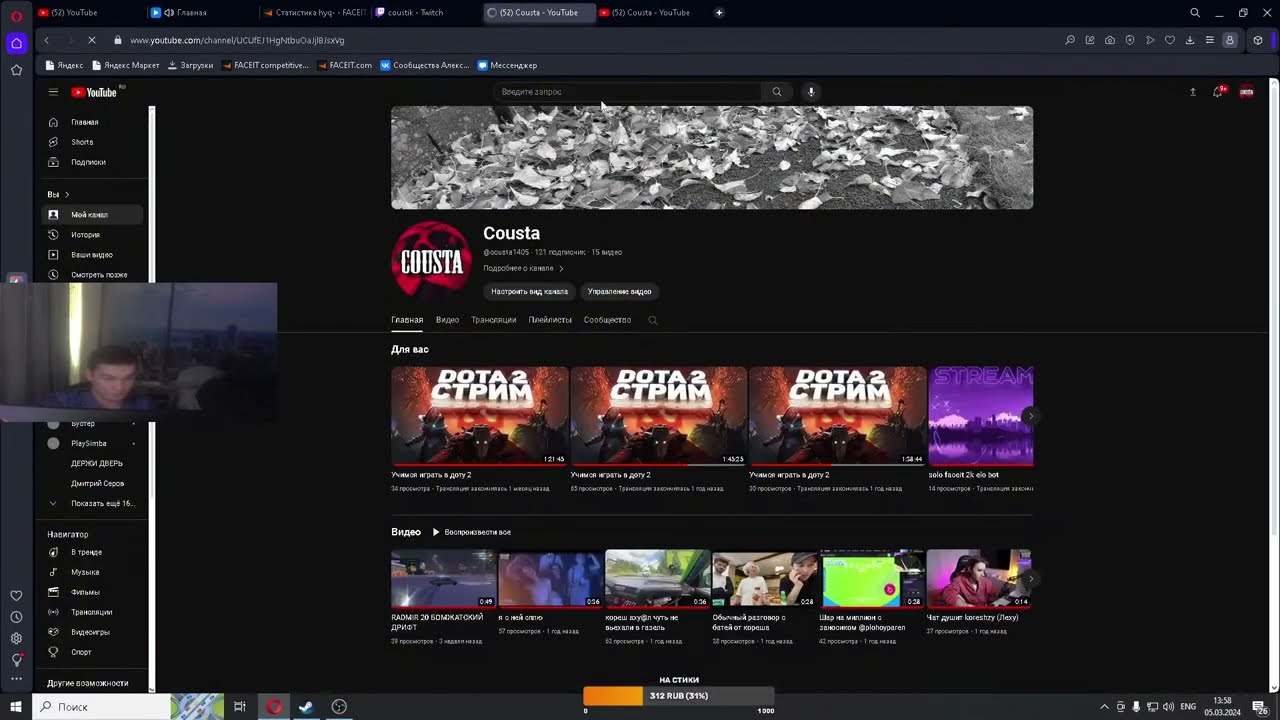
Task: Show hidden system tray icons
Action: coord(1104,707)
